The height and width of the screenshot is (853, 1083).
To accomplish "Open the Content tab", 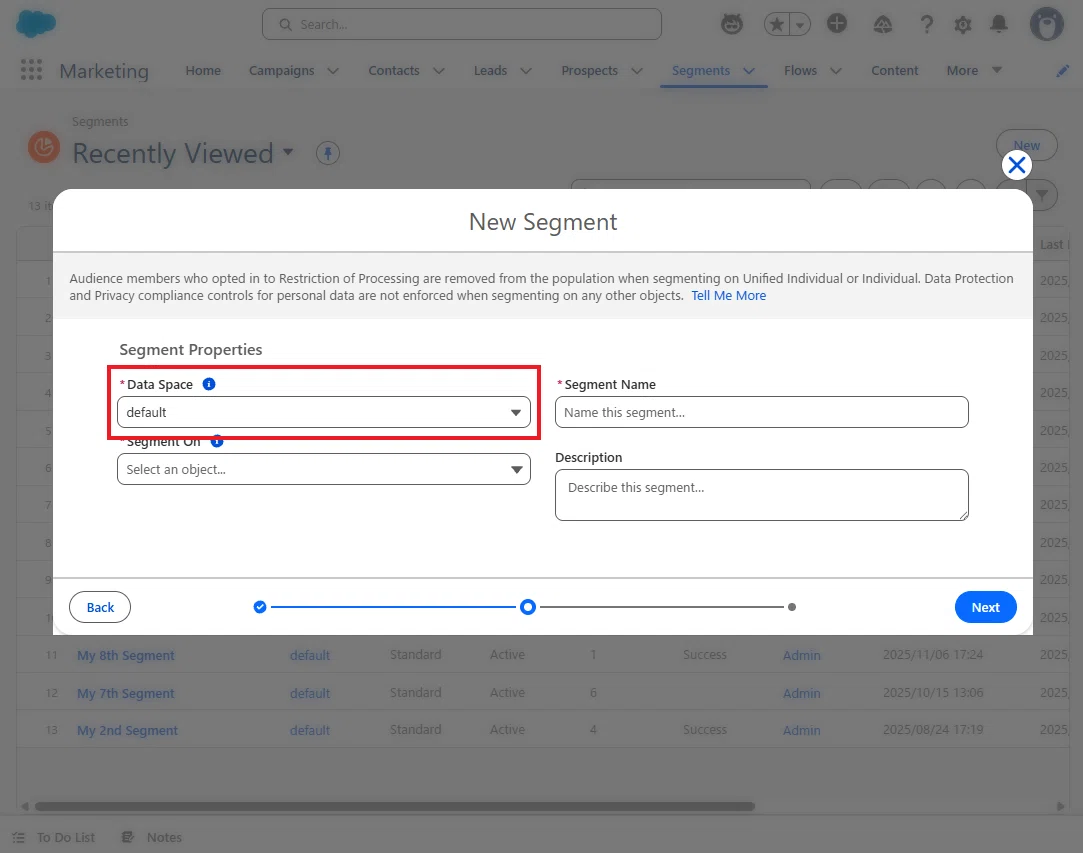I will [x=894, y=70].
